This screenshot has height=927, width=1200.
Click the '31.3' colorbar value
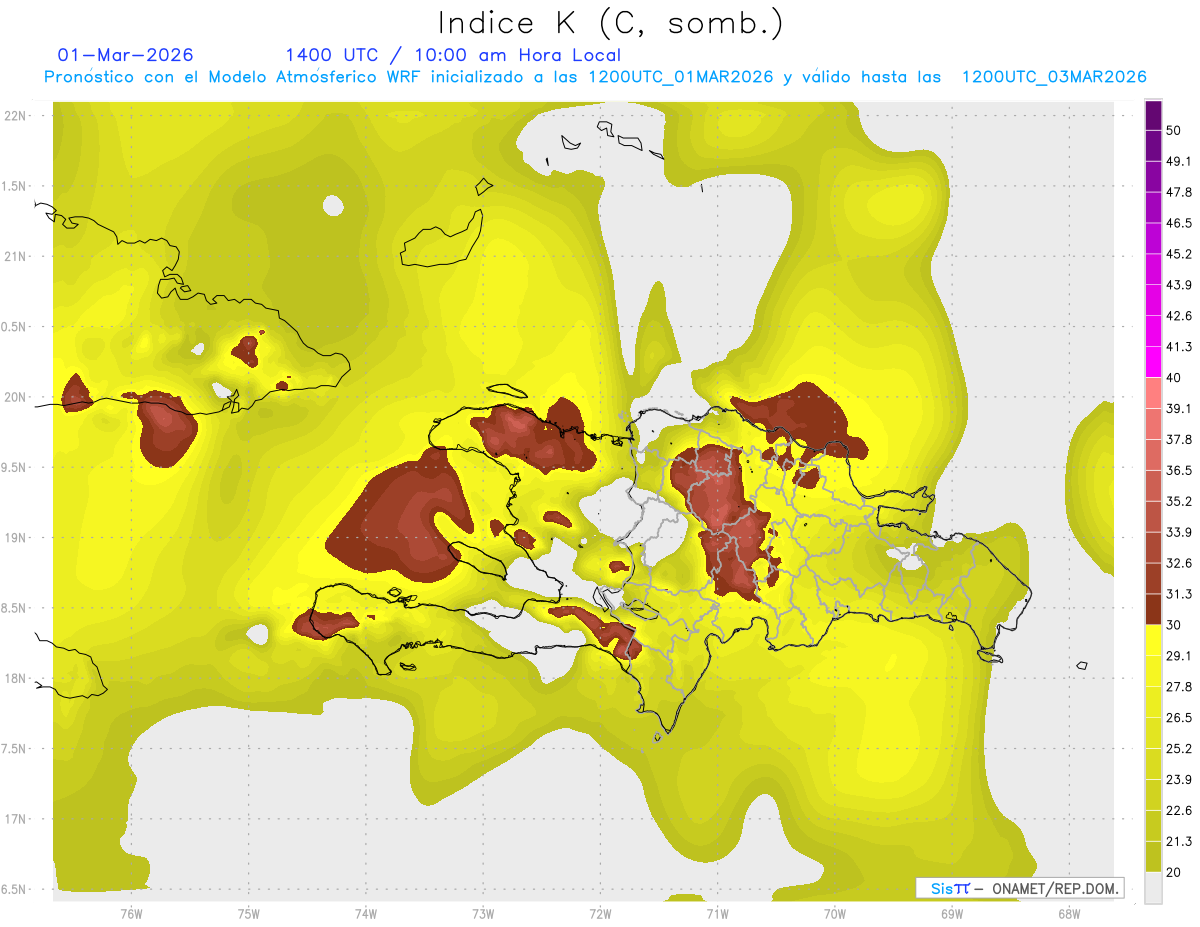point(1179,594)
